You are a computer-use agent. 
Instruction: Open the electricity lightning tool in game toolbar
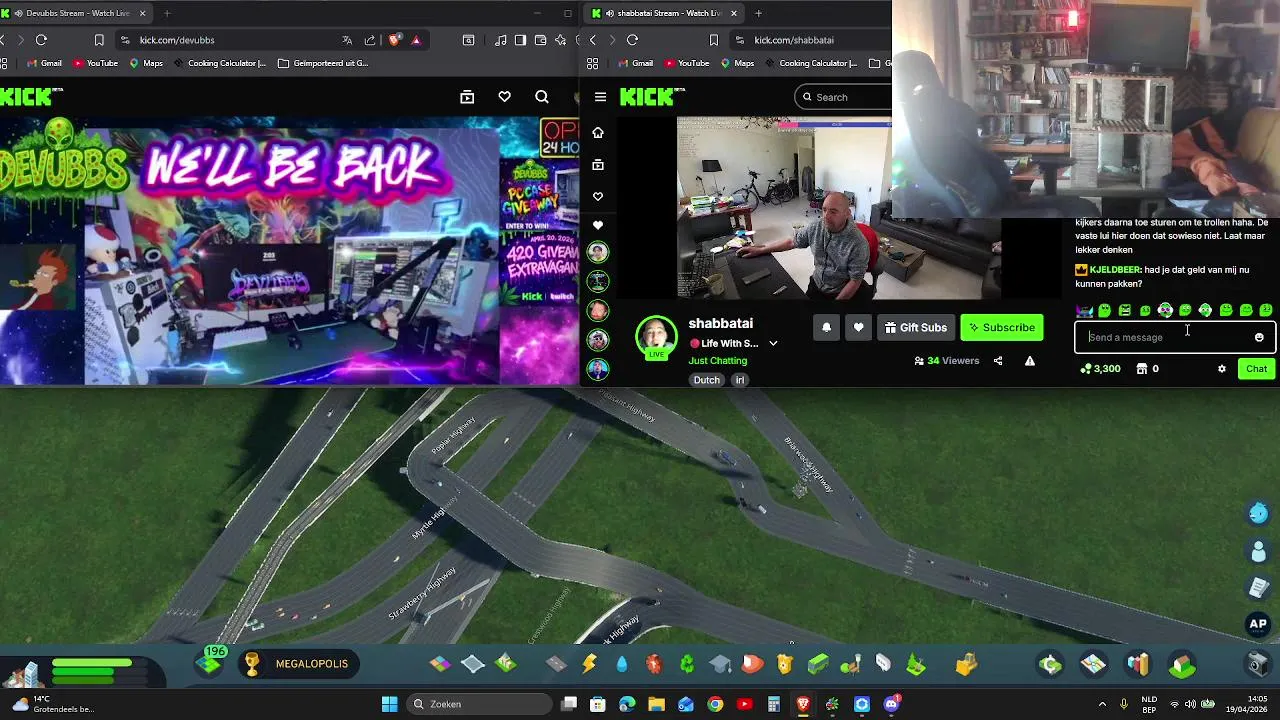[x=589, y=664]
